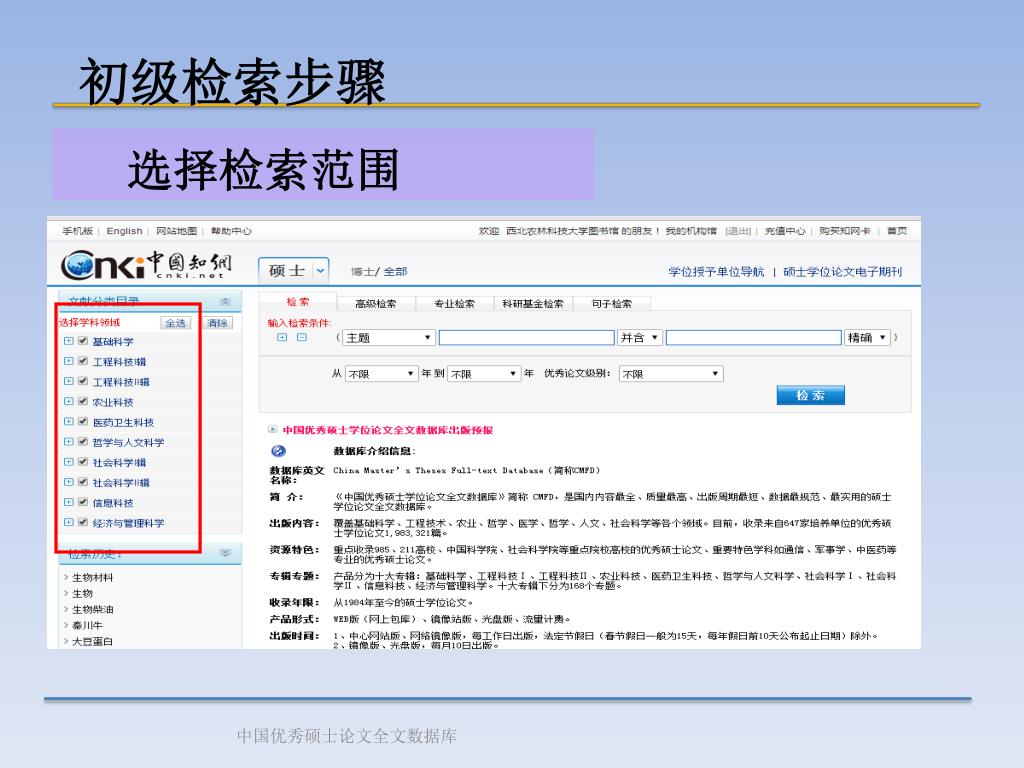The image size is (1024, 768).
Task: Toggle the 经济与管理科学 checkbox
Action: point(83,522)
